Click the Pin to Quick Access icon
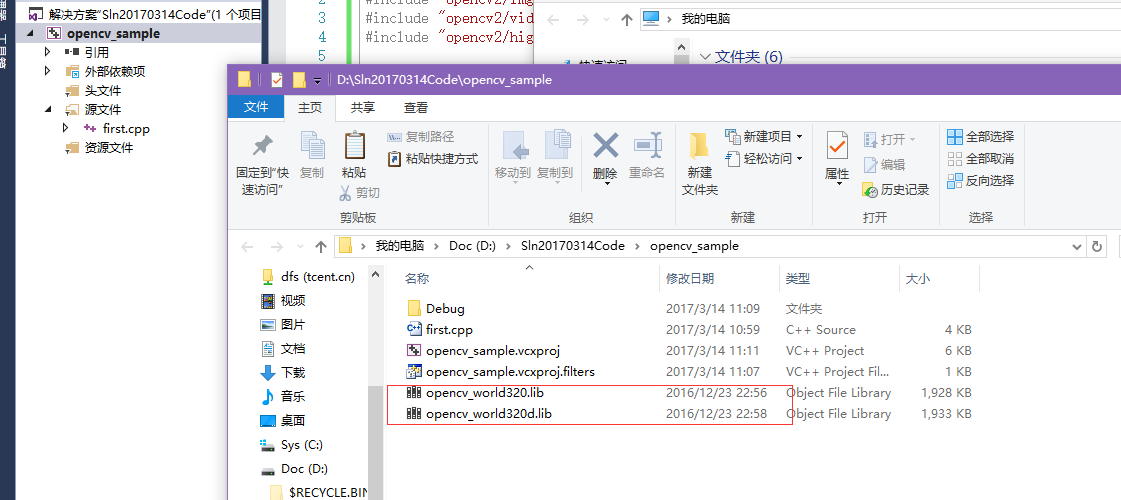This screenshot has height=500, width=1121. [262, 148]
